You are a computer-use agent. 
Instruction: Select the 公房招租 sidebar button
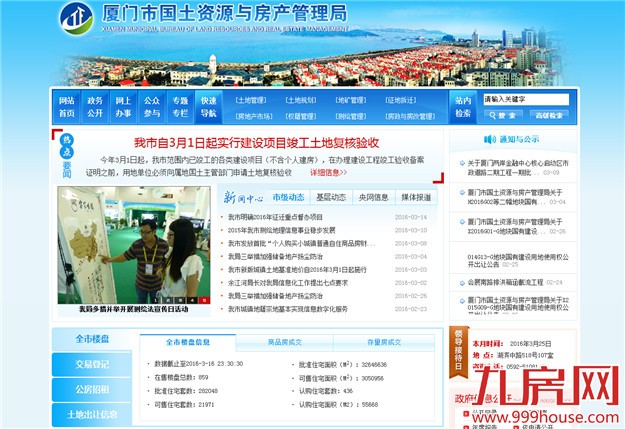[92, 390]
